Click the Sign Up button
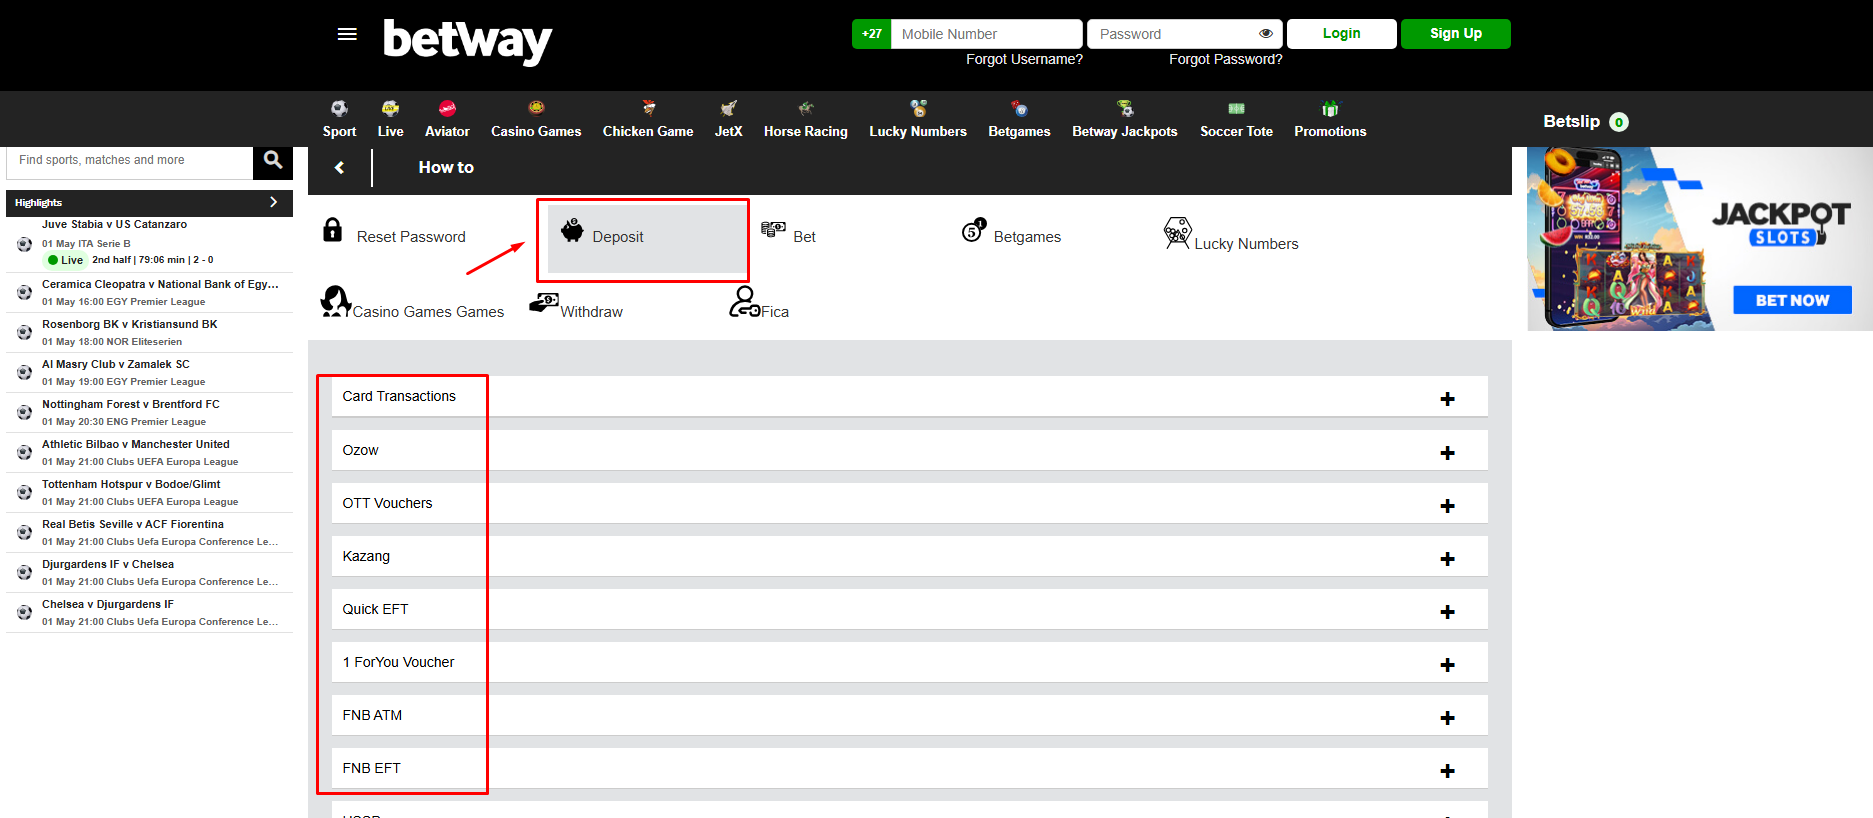Image resolution: width=1873 pixels, height=818 pixels. coord(1455,34)
